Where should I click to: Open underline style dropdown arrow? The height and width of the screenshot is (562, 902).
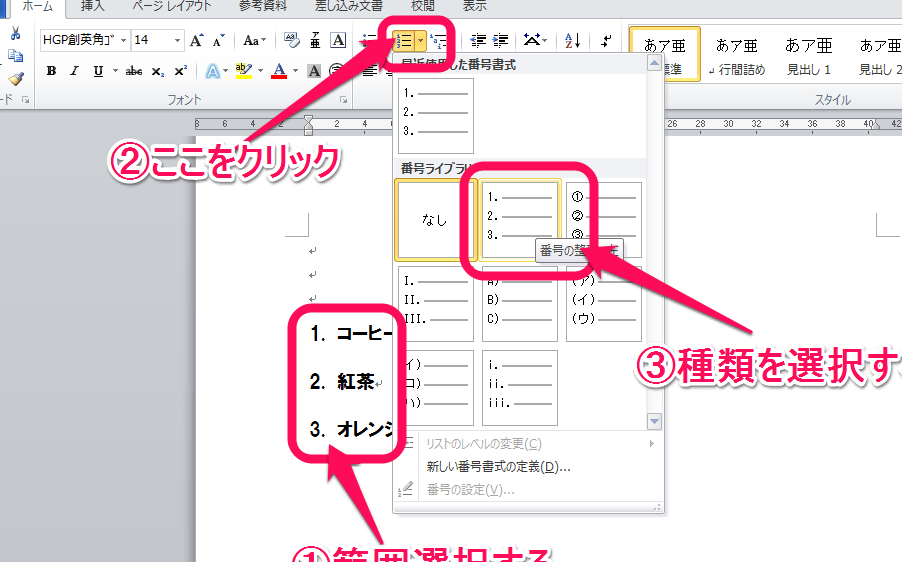(x=115, y=71)
